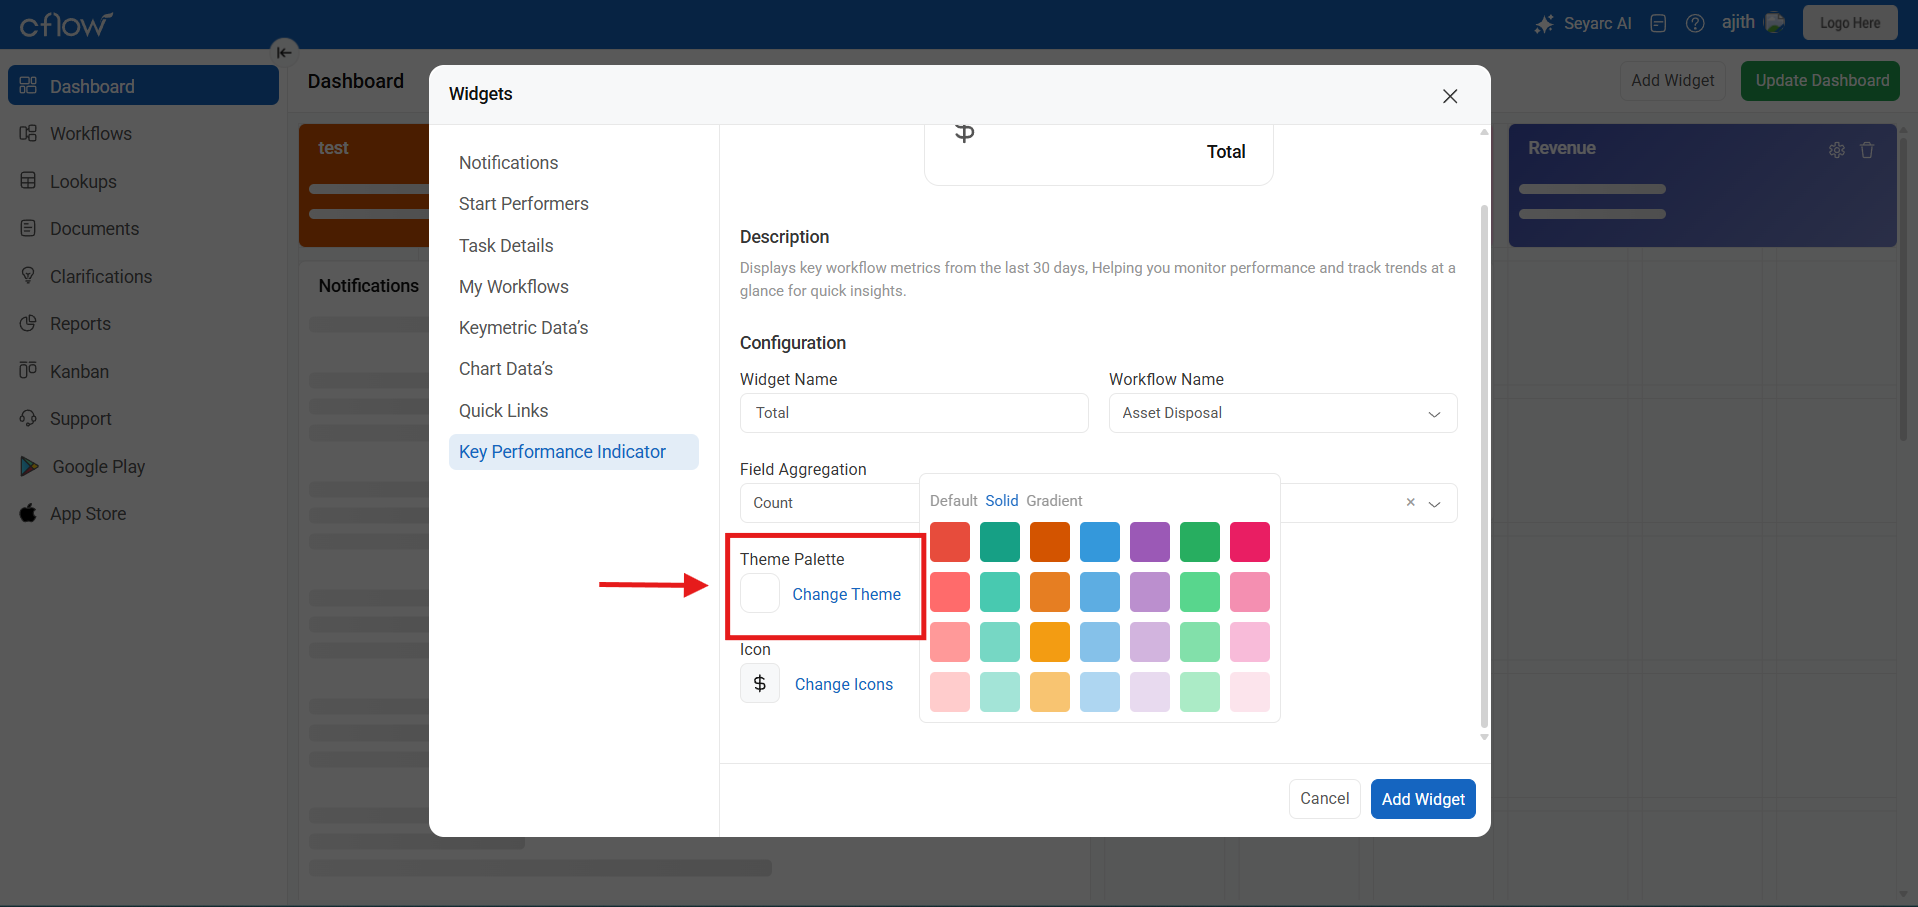Select Chart Data's widget category

[x=506, y=369]
